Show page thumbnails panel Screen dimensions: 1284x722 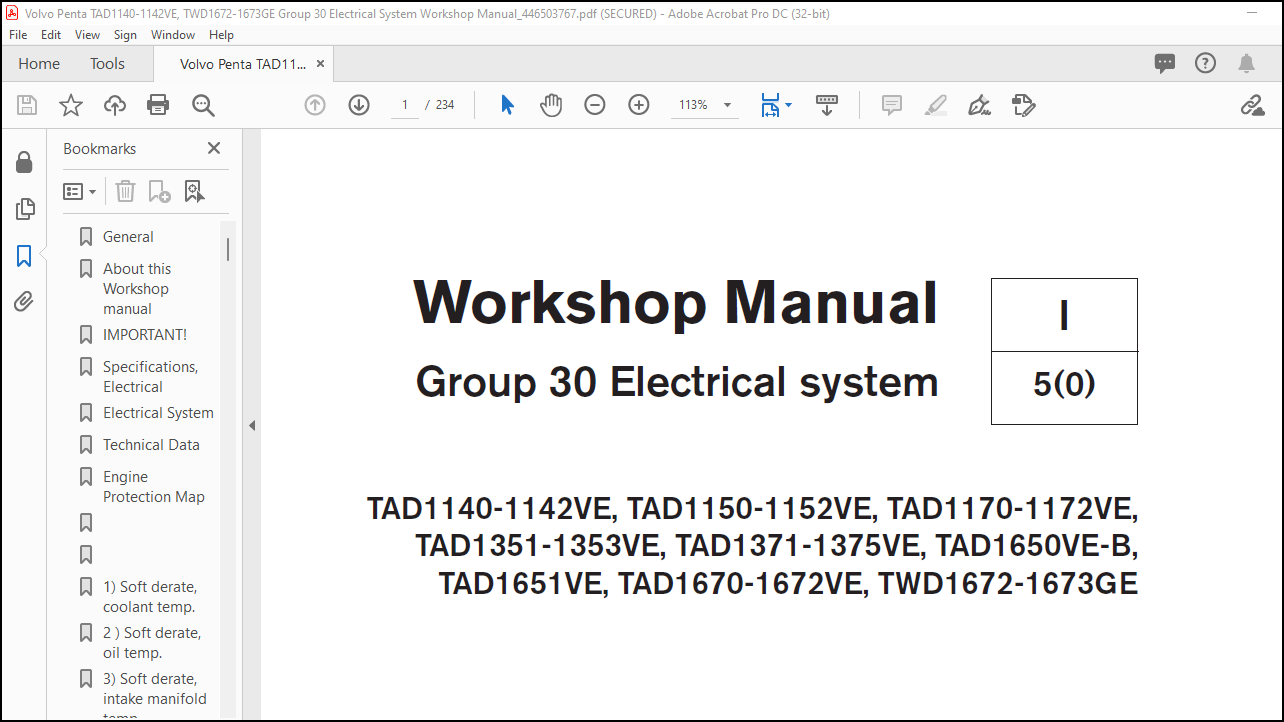coord(24,209)
